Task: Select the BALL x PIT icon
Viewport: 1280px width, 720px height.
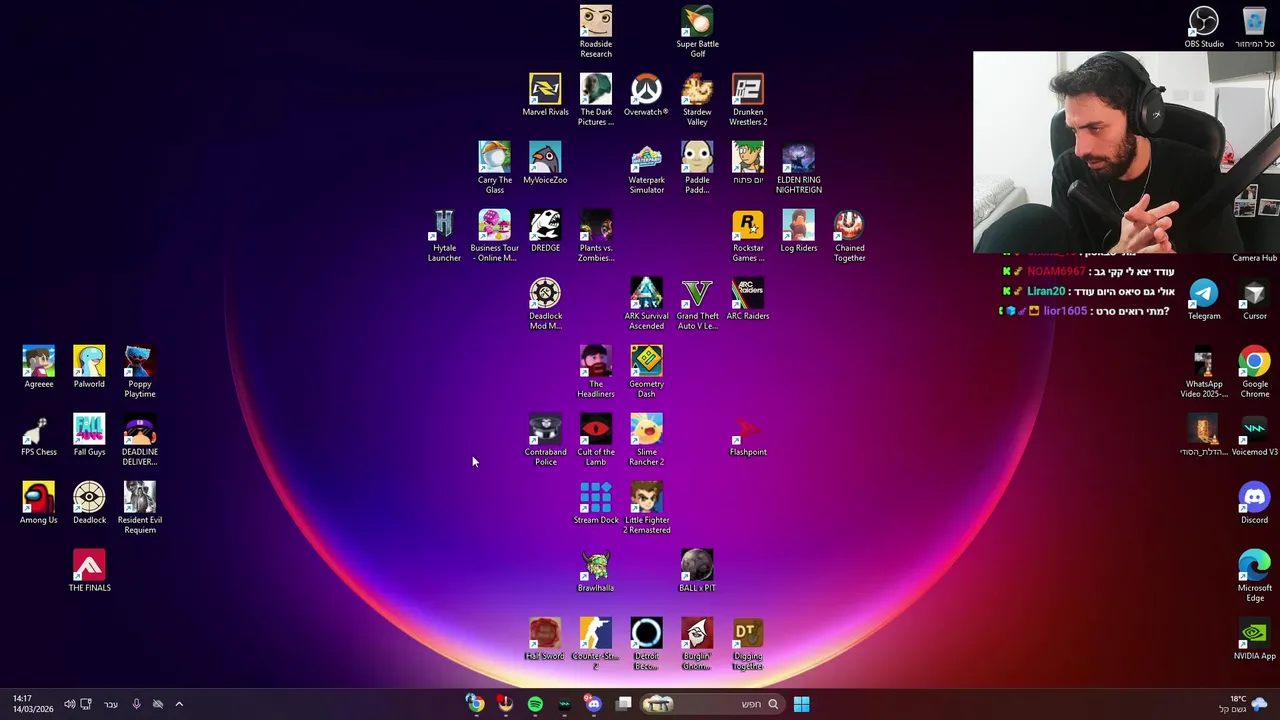Action: point(697,571)
